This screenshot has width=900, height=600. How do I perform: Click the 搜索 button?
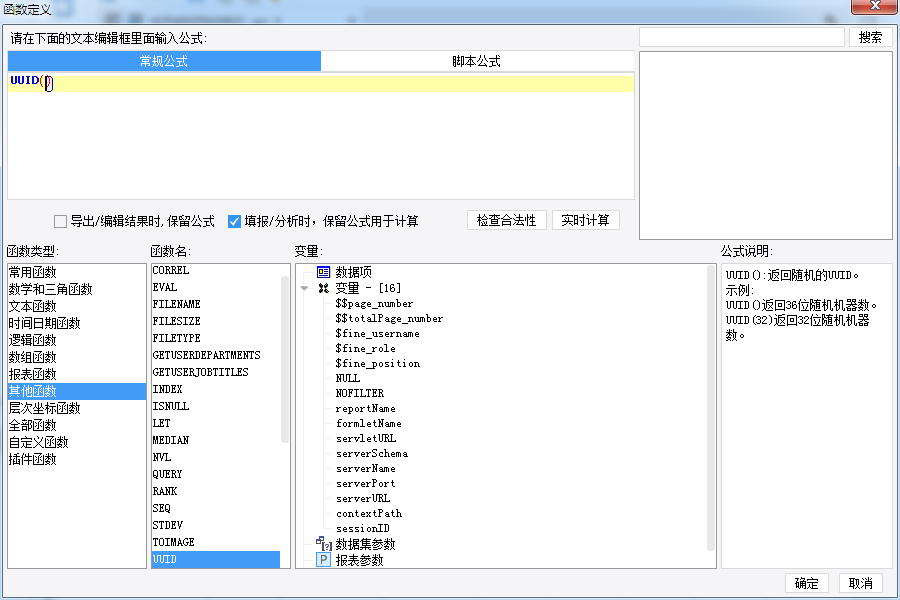pos(870,37)
